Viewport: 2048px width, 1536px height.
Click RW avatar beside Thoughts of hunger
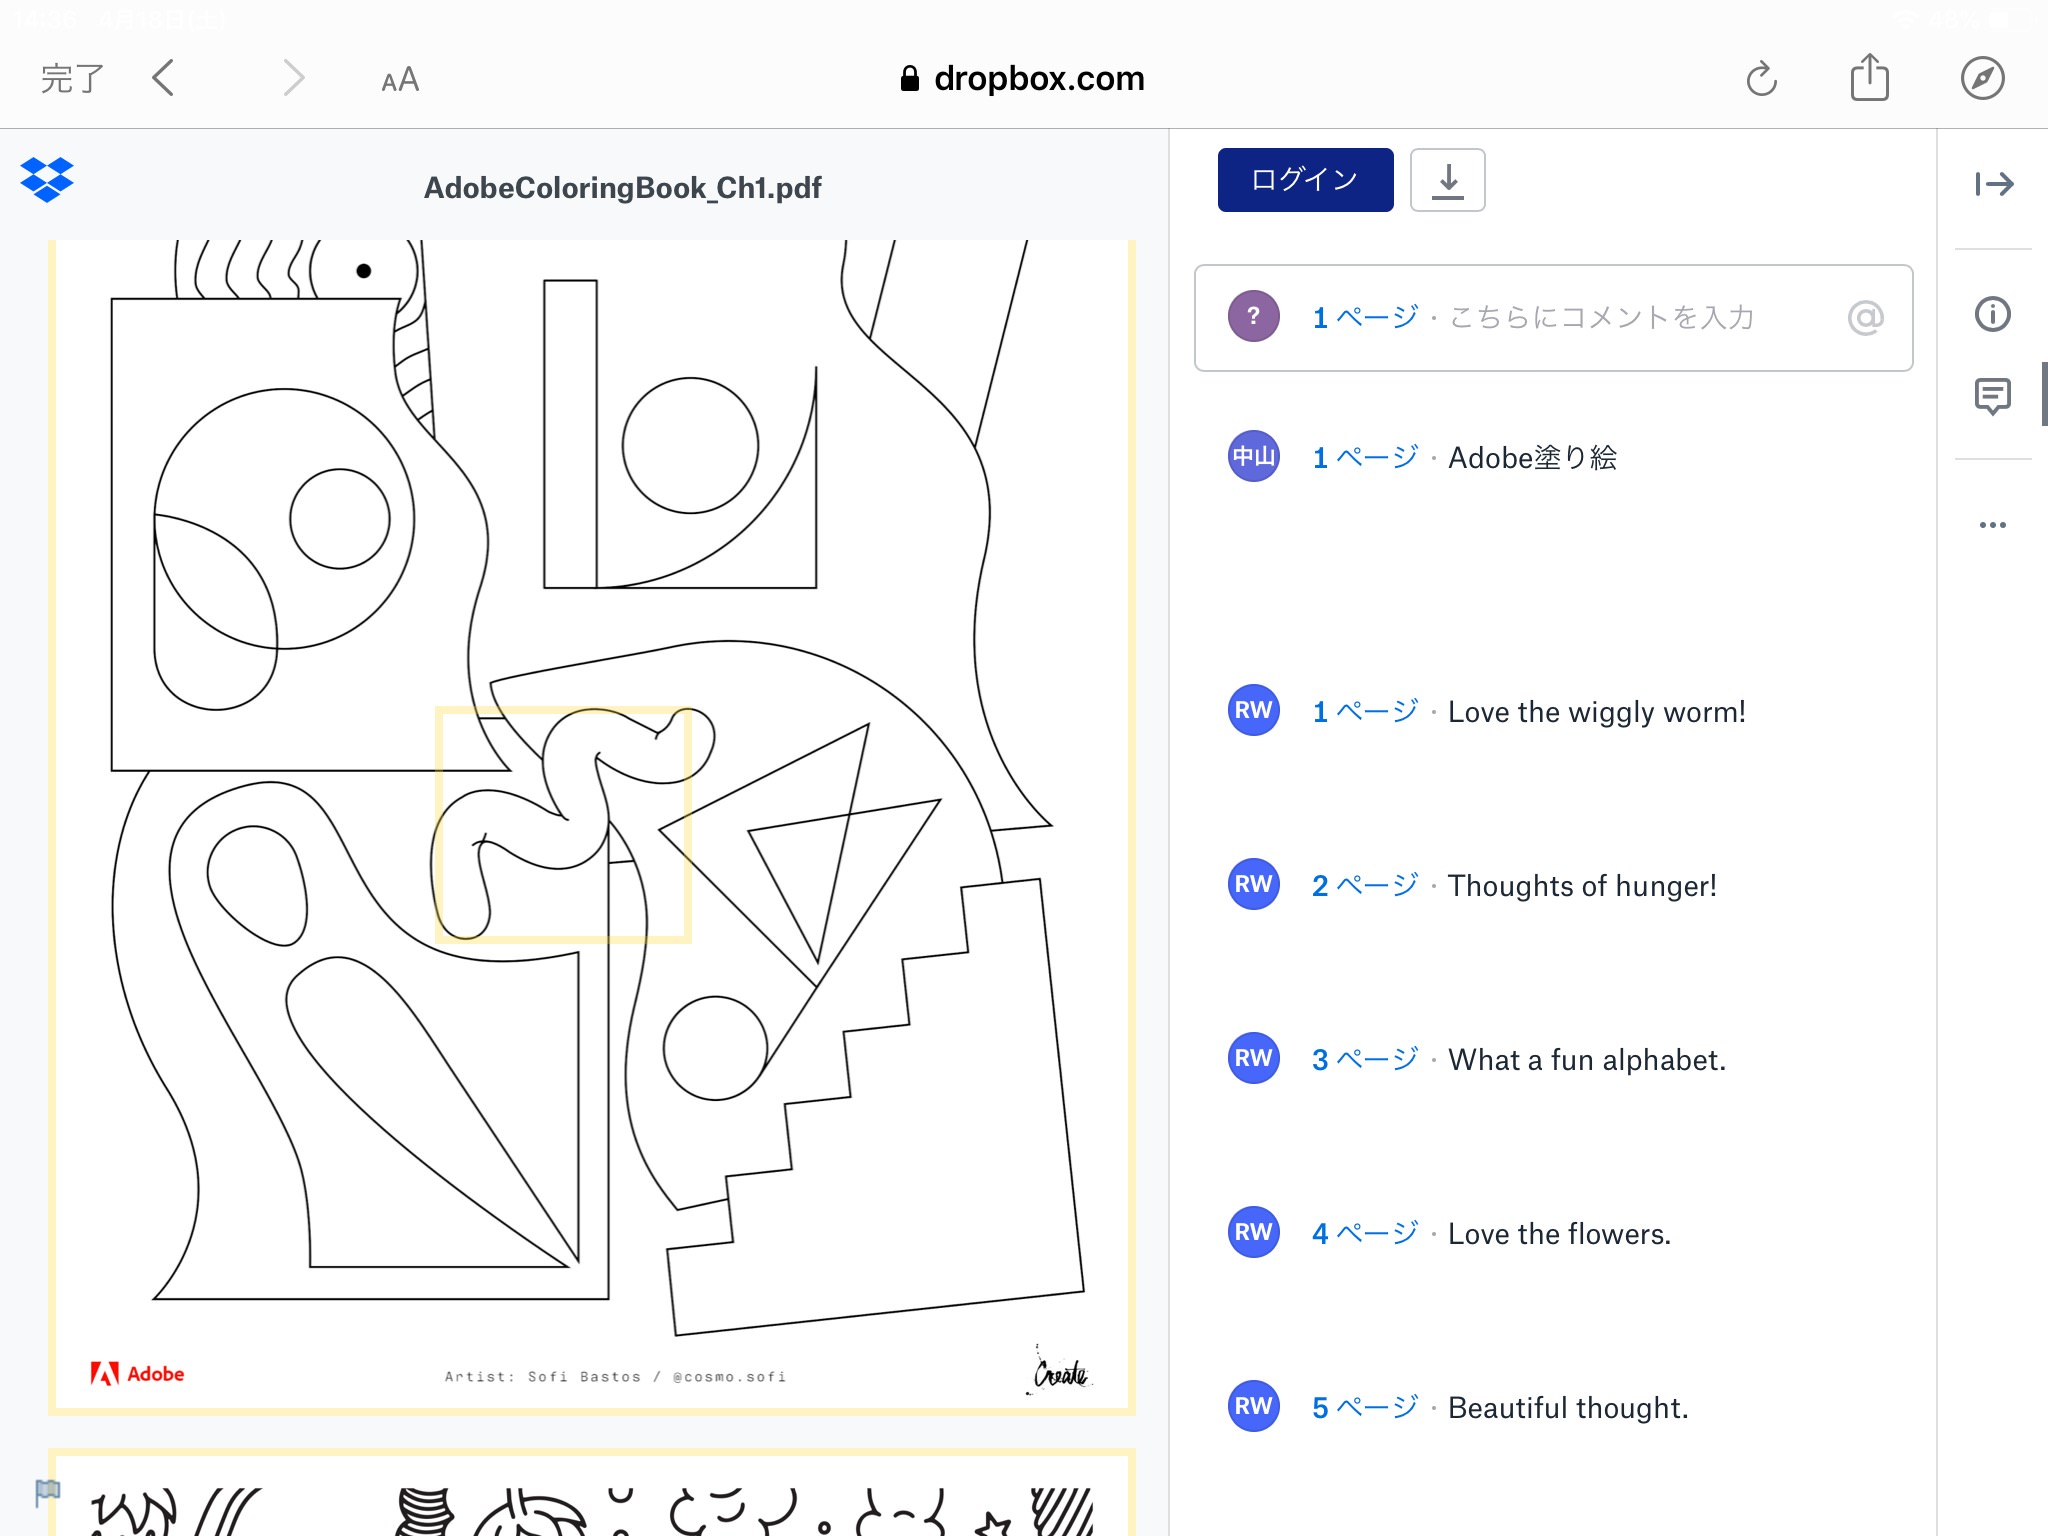(x=1253, y=884)
